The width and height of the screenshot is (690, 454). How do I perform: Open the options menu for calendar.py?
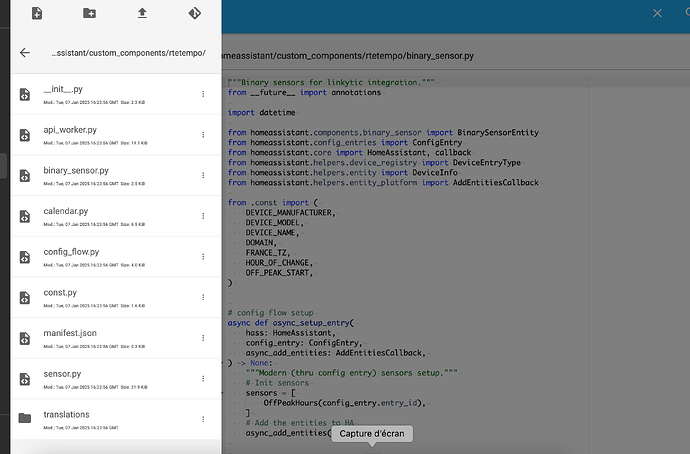(203, 216)
